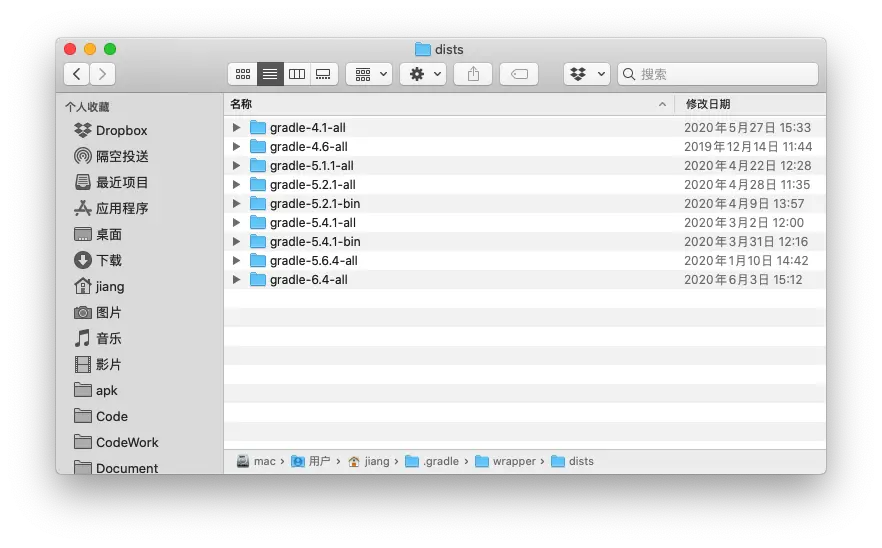
Task: Open the jiang home folder in sidebar
Action: (x=100, y=286)
